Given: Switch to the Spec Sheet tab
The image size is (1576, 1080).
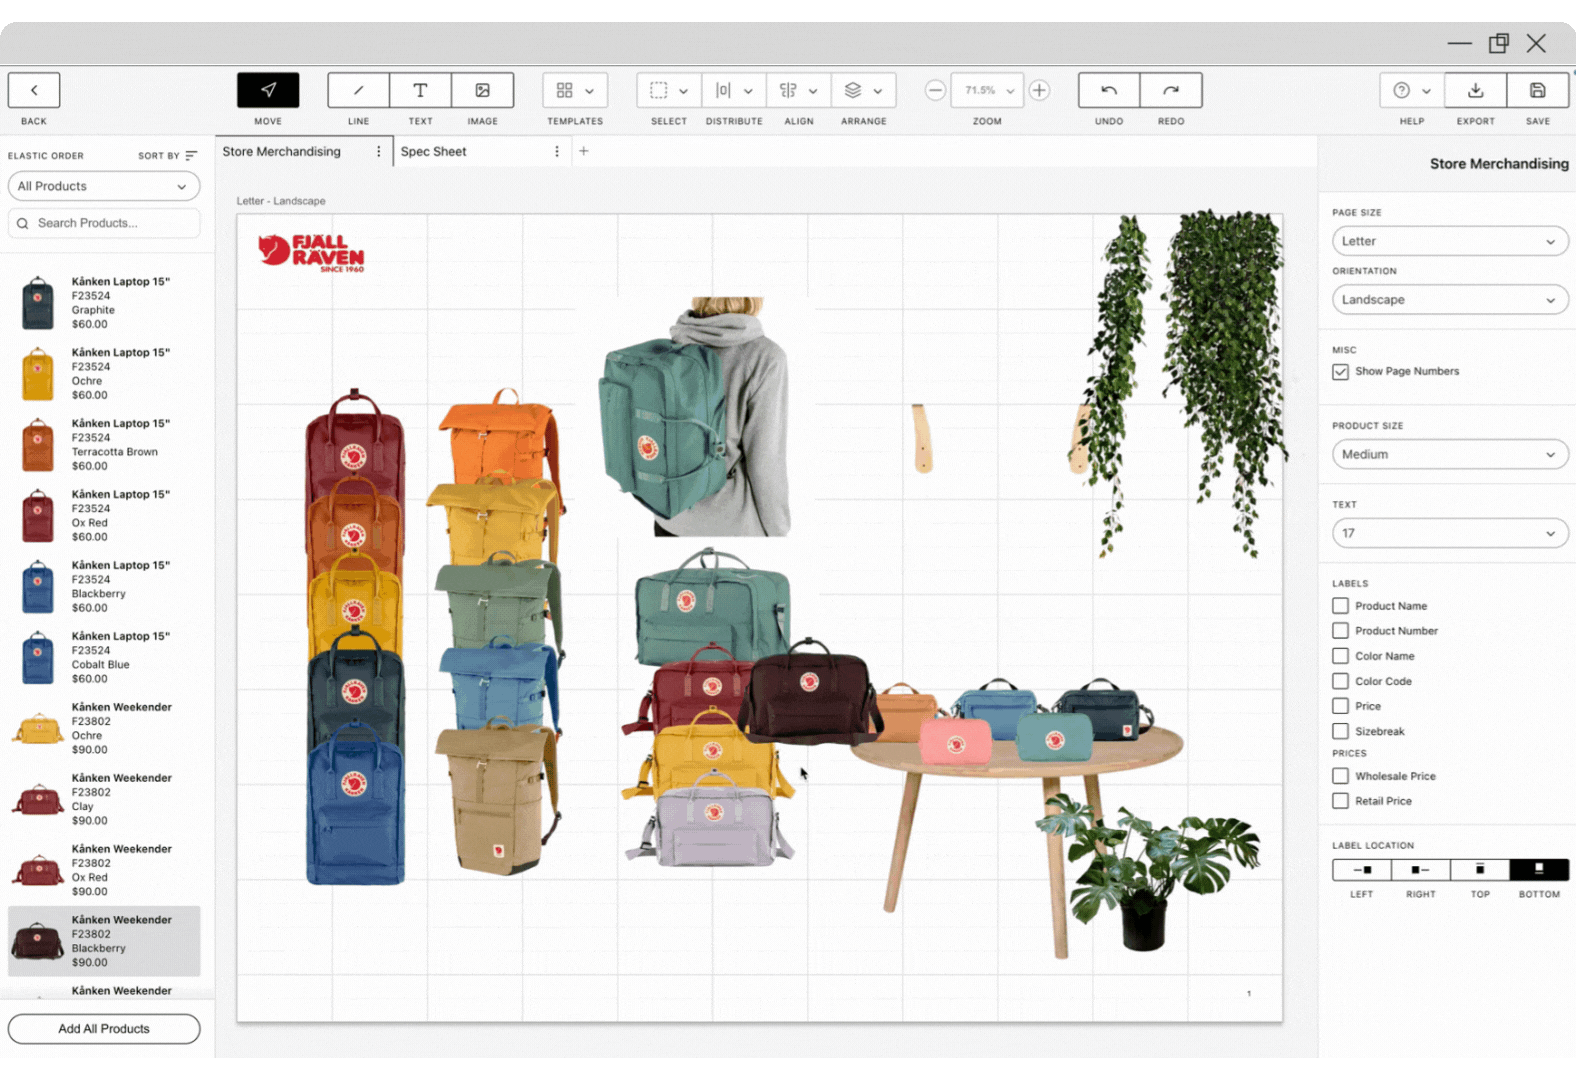Looking at the screenshot, I should [434, 151].
